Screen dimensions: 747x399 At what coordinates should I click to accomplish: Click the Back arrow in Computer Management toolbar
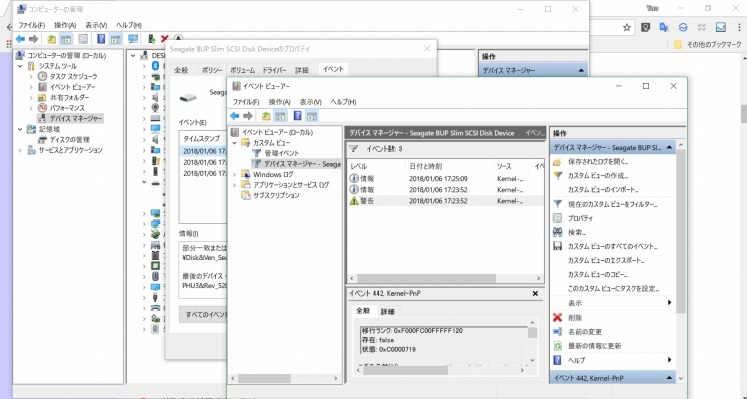click(x=20, y=39)
